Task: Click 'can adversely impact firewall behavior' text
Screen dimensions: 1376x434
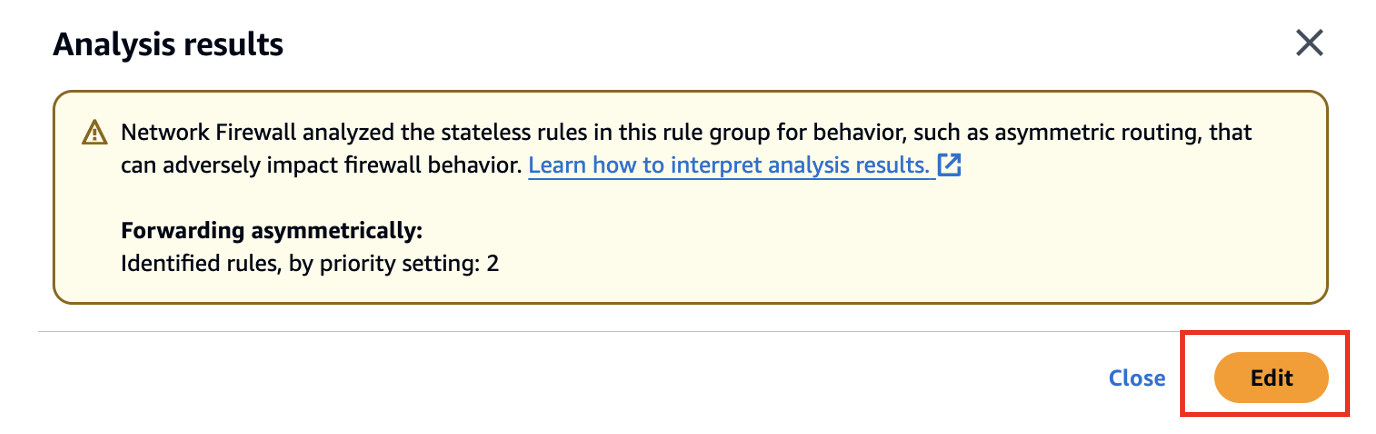Action: [x=320, y=165]
